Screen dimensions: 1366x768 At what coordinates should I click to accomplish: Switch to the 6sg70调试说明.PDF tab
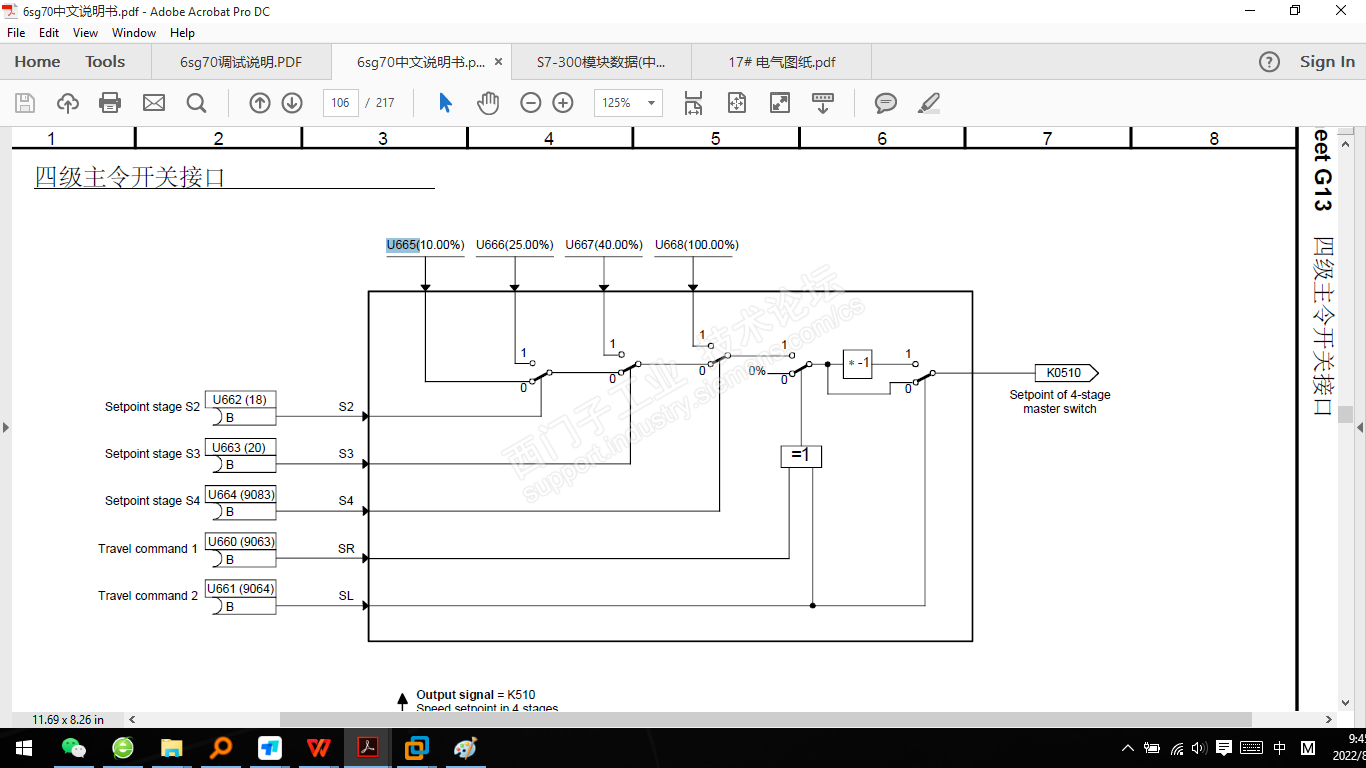[x=241, y=62]
